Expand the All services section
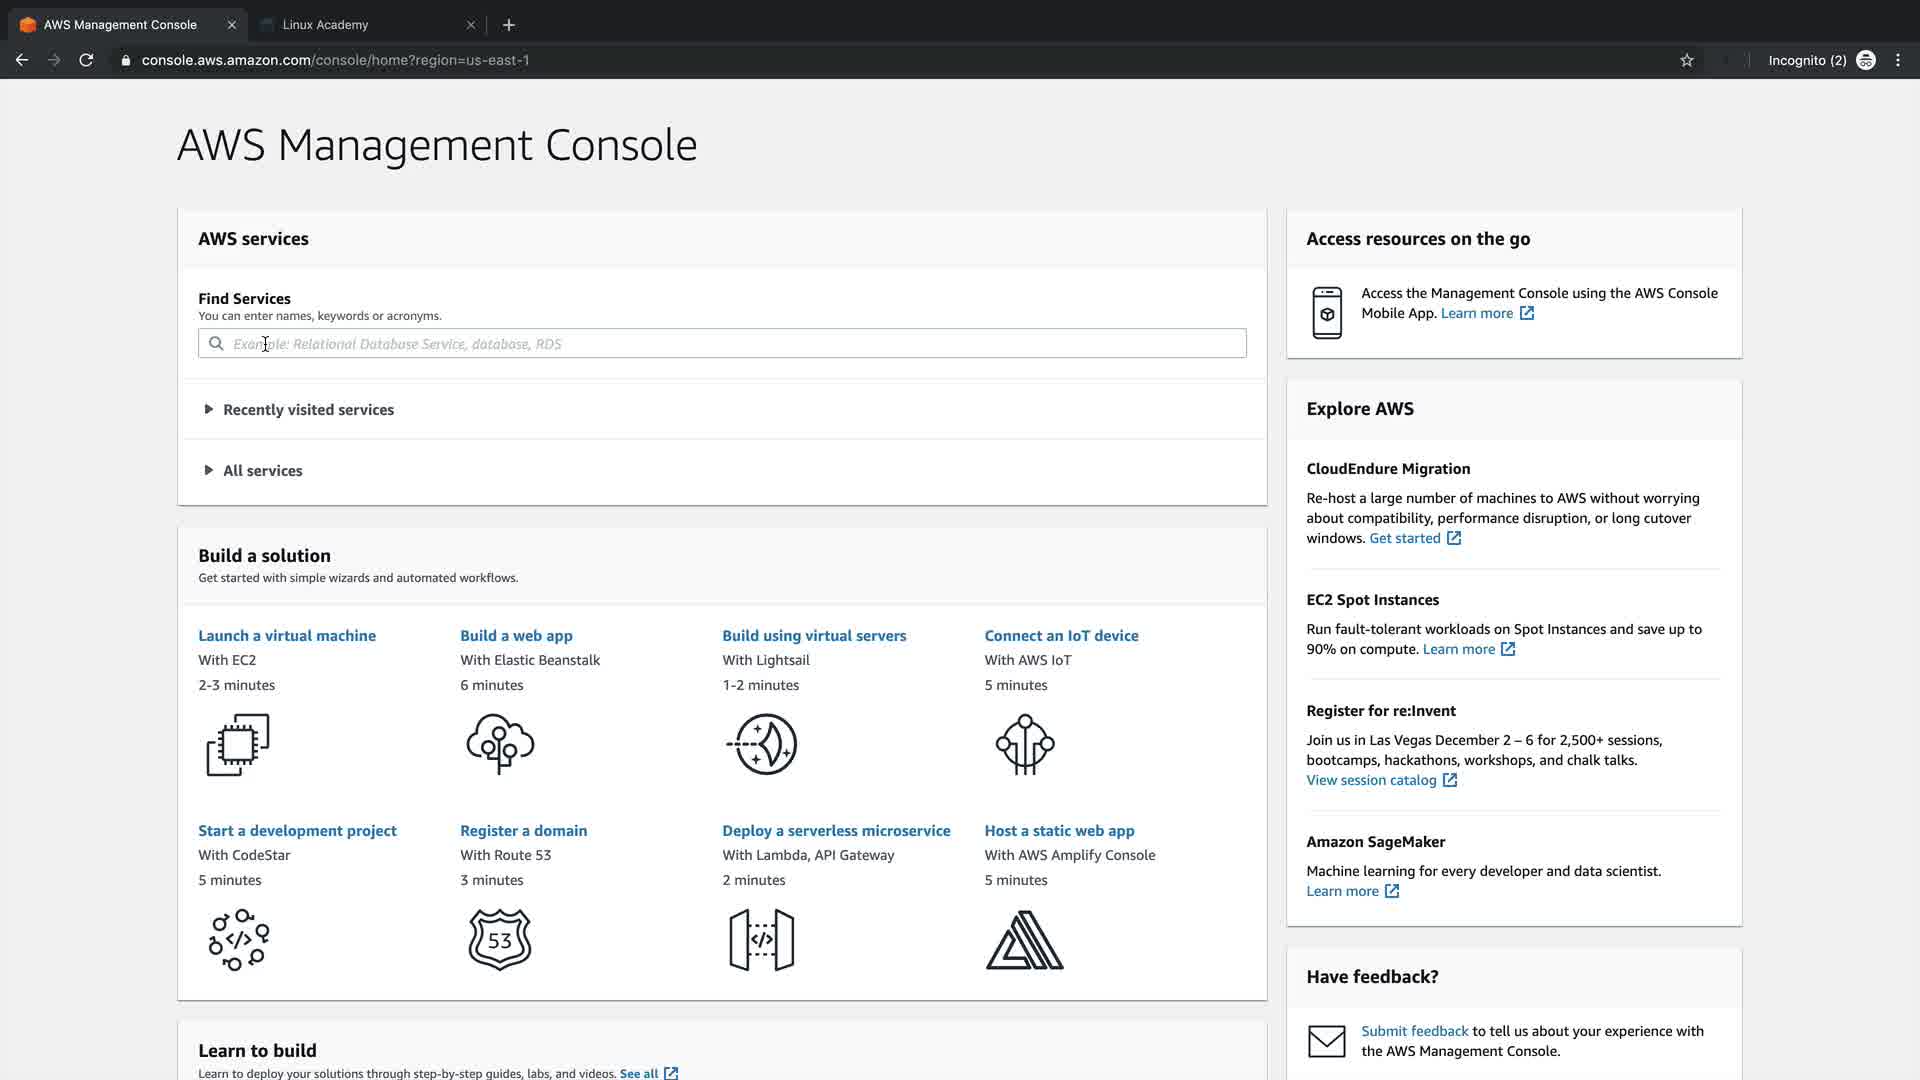The image size is (1920, 1080). [262, 471]
